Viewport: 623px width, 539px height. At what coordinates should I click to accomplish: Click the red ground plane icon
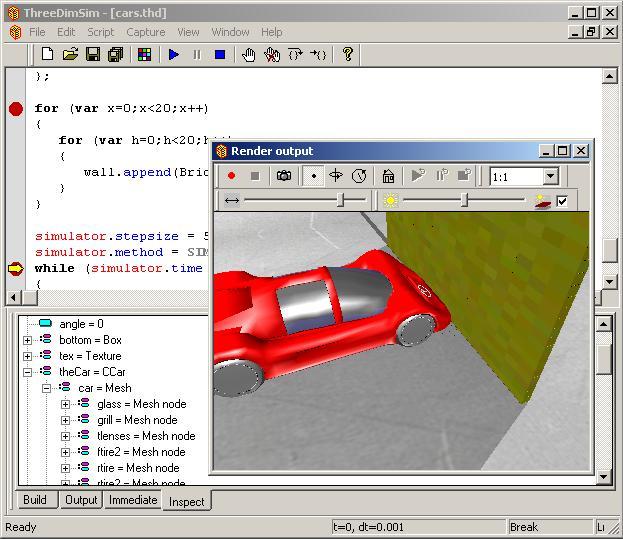[x=543, y=201]
